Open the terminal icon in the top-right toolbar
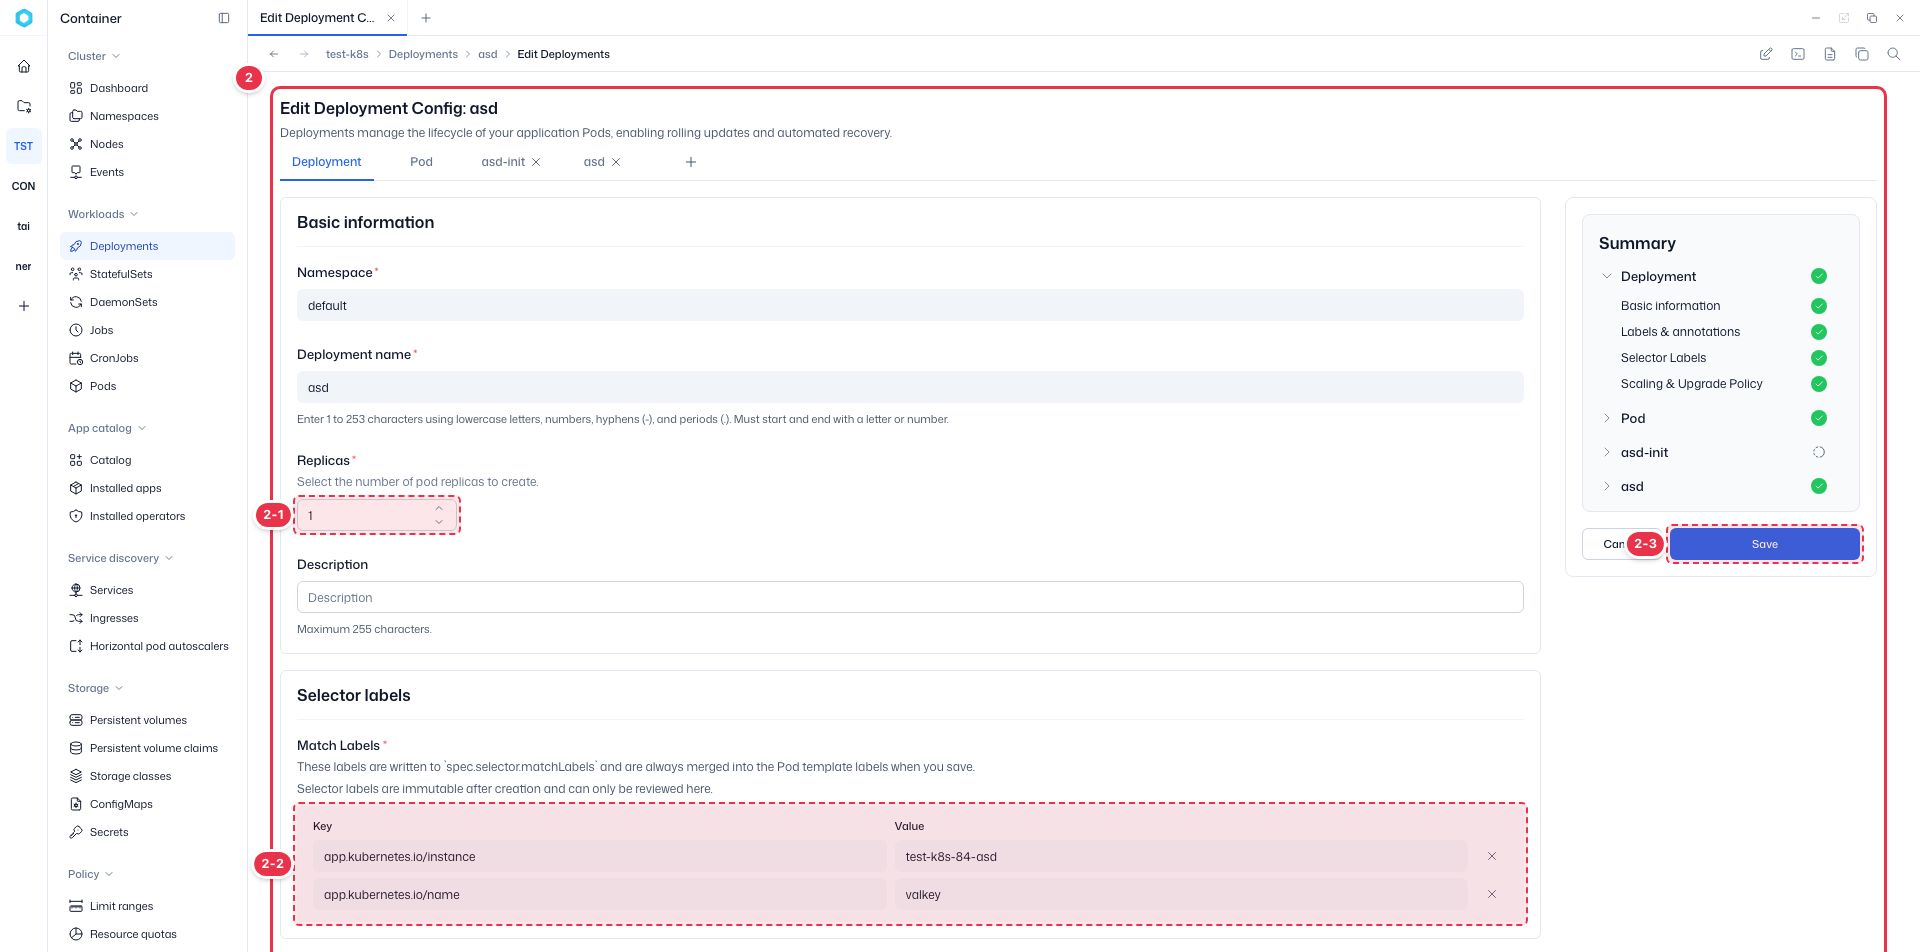Image resolution: width=1920 pixels, height=952 pixels. (1798, 54)
